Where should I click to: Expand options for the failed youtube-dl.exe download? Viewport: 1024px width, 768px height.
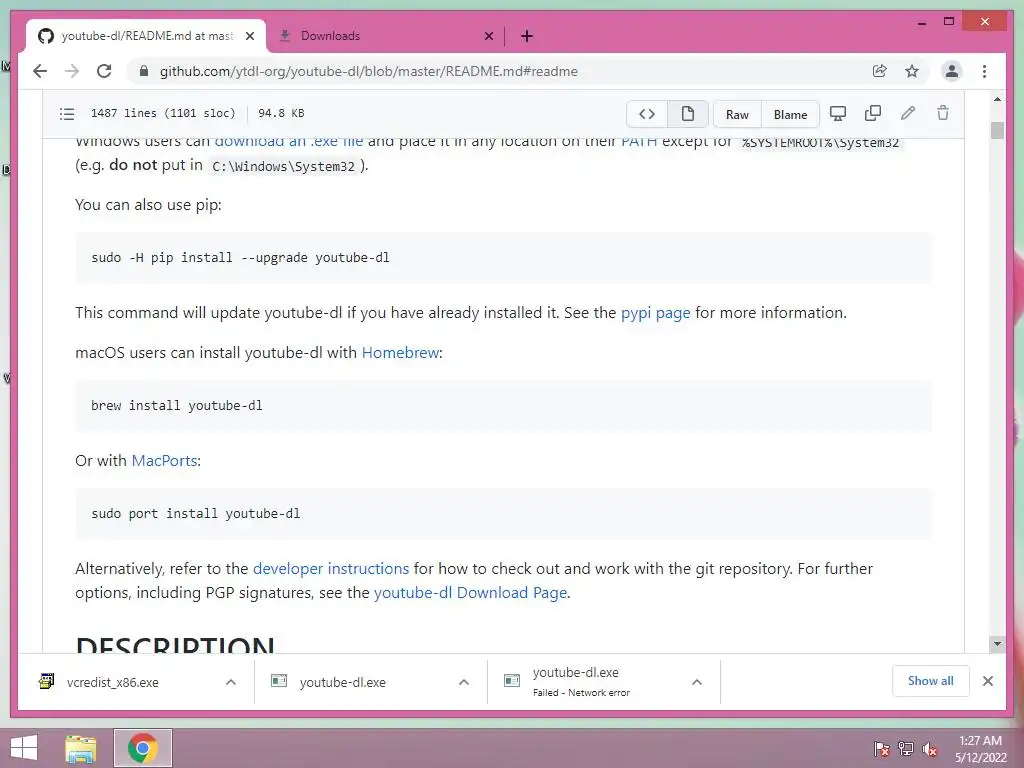click(x=697, y=682)
